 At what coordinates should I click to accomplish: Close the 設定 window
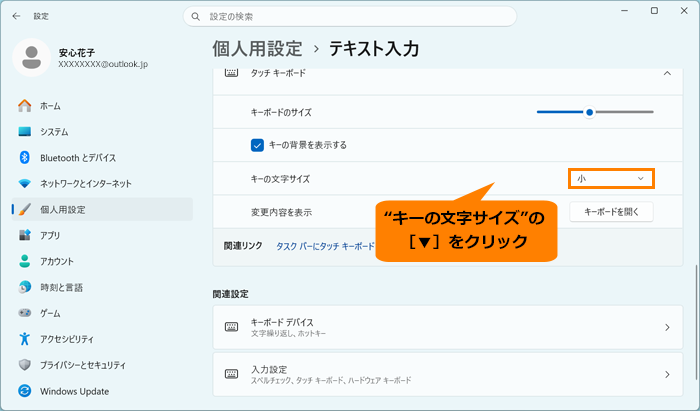(684, 11)
